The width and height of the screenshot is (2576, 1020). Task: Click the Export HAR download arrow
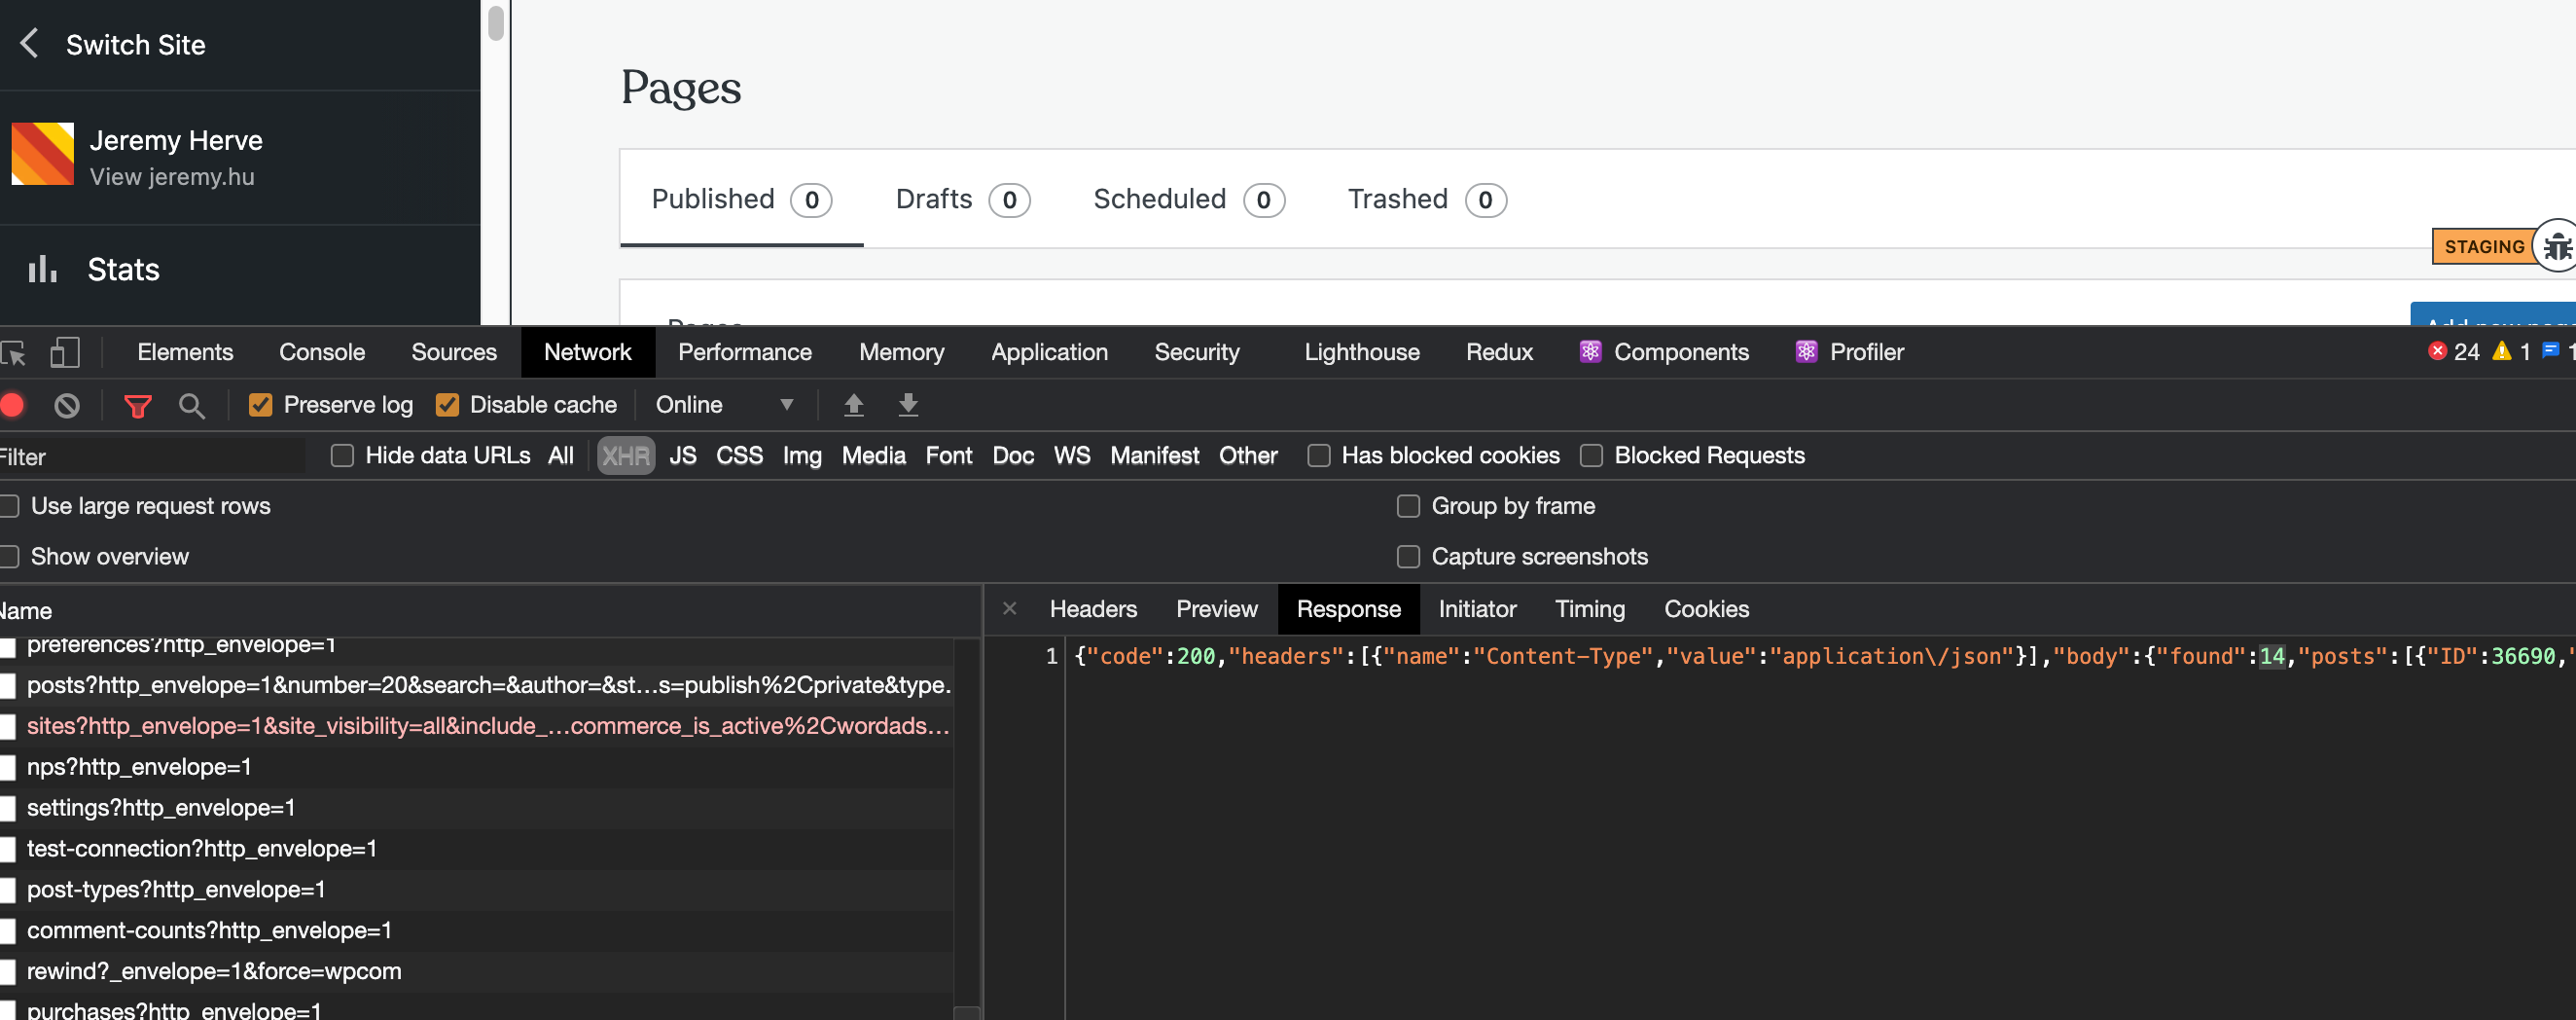click(x=908, y=404)
